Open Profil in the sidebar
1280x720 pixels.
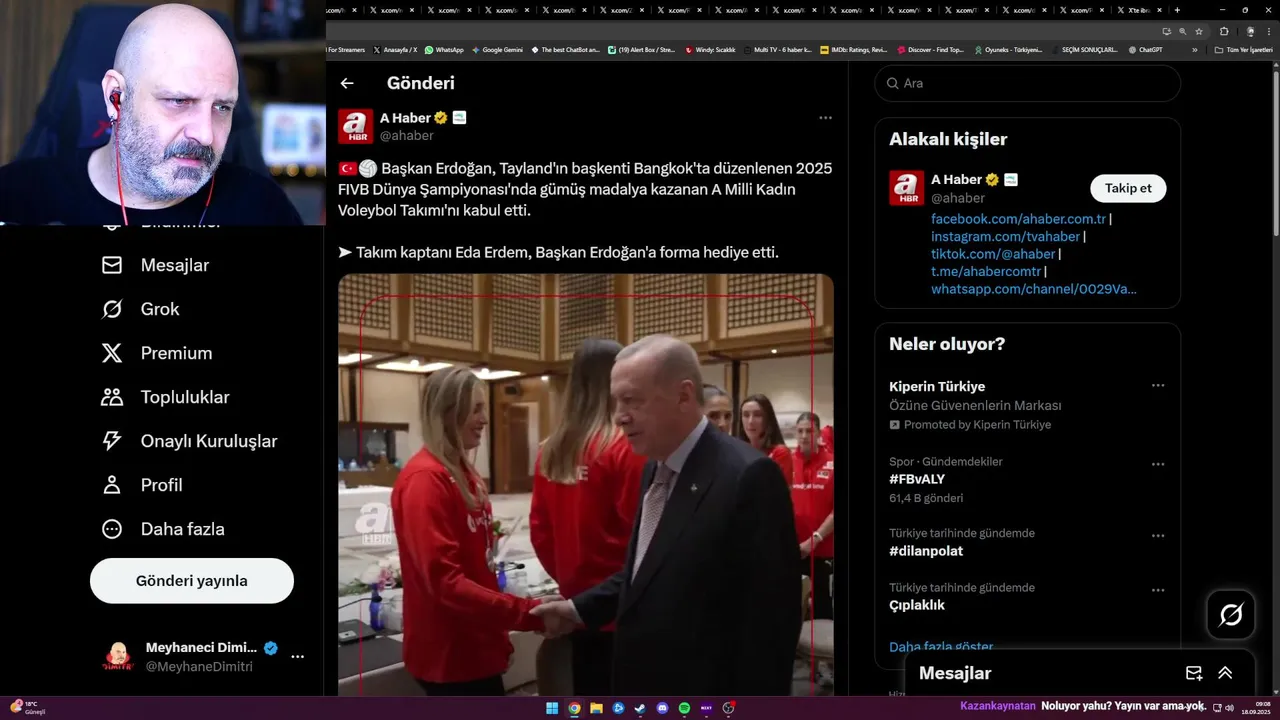pyautogui.click(x=141, y=485)
